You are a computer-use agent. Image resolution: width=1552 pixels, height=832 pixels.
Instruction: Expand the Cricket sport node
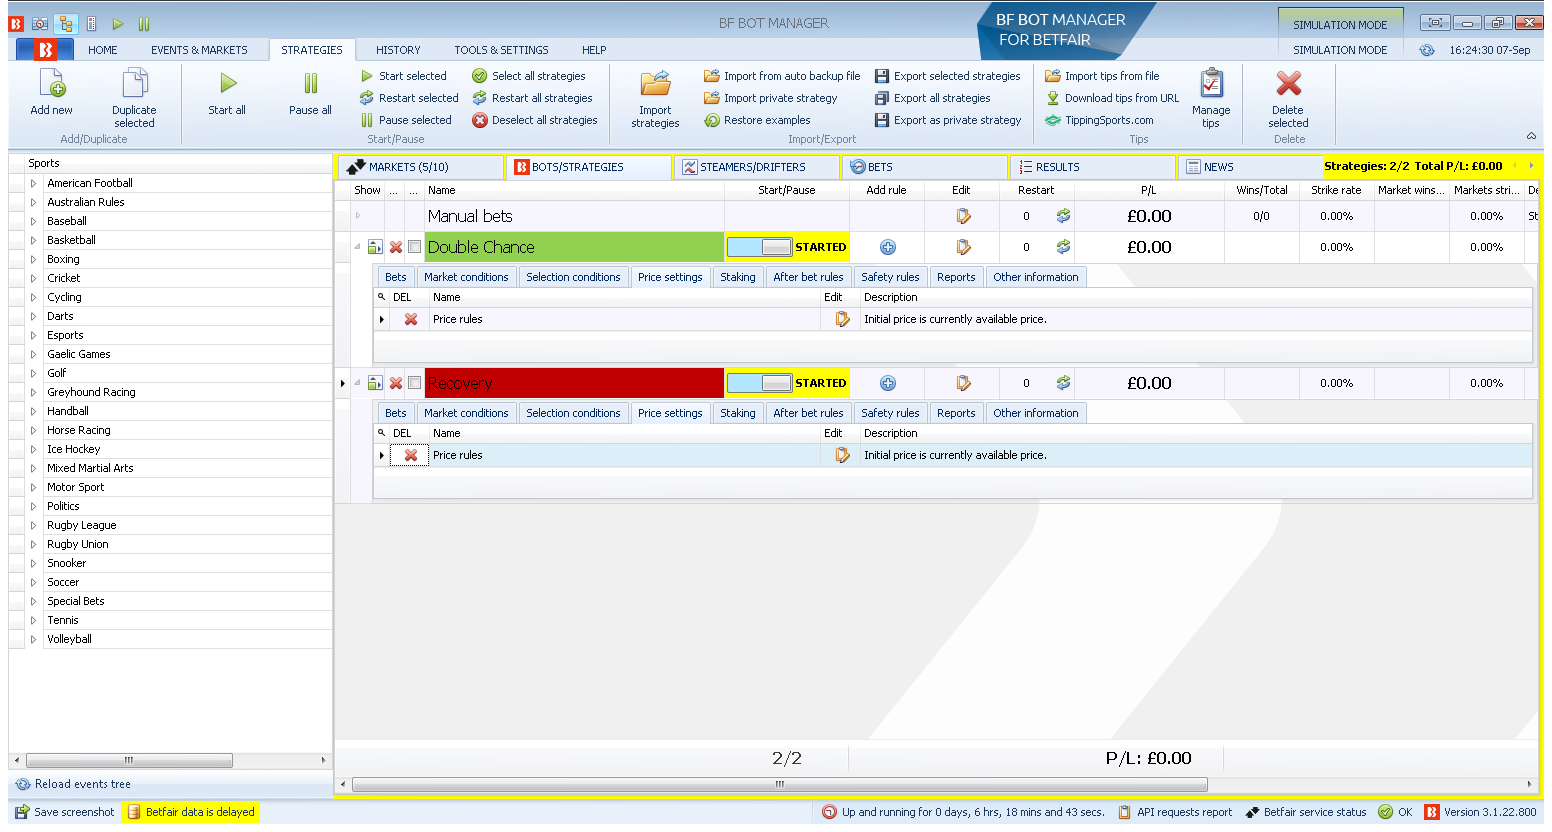33,278
